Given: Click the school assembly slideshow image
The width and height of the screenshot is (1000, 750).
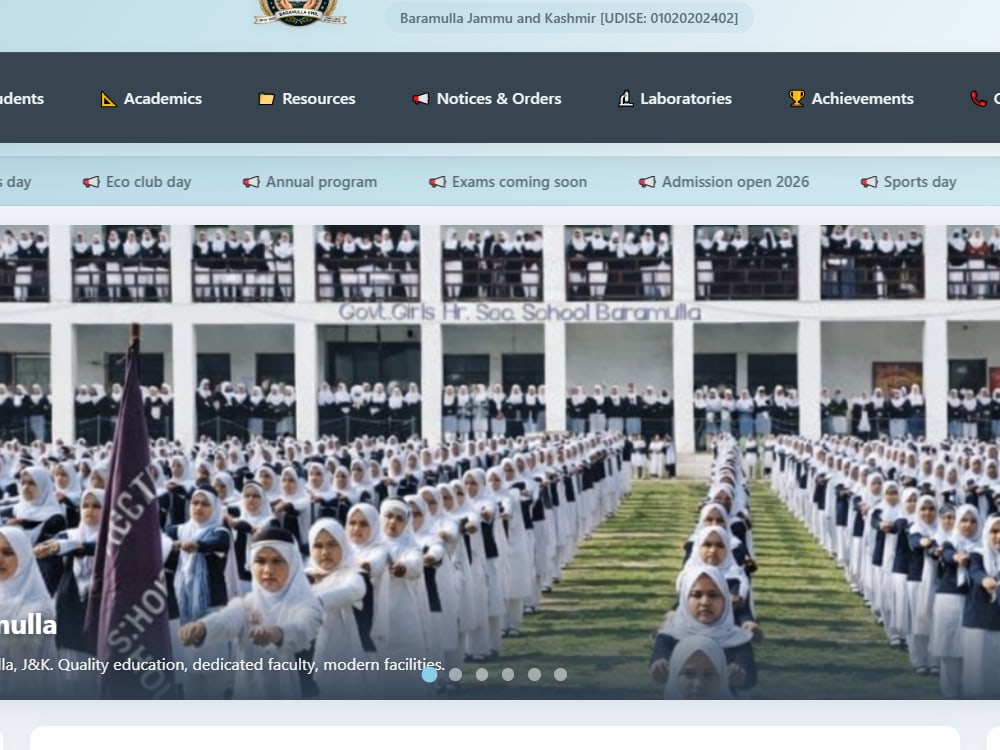Looking at the screenshot, I should (500, 462).
